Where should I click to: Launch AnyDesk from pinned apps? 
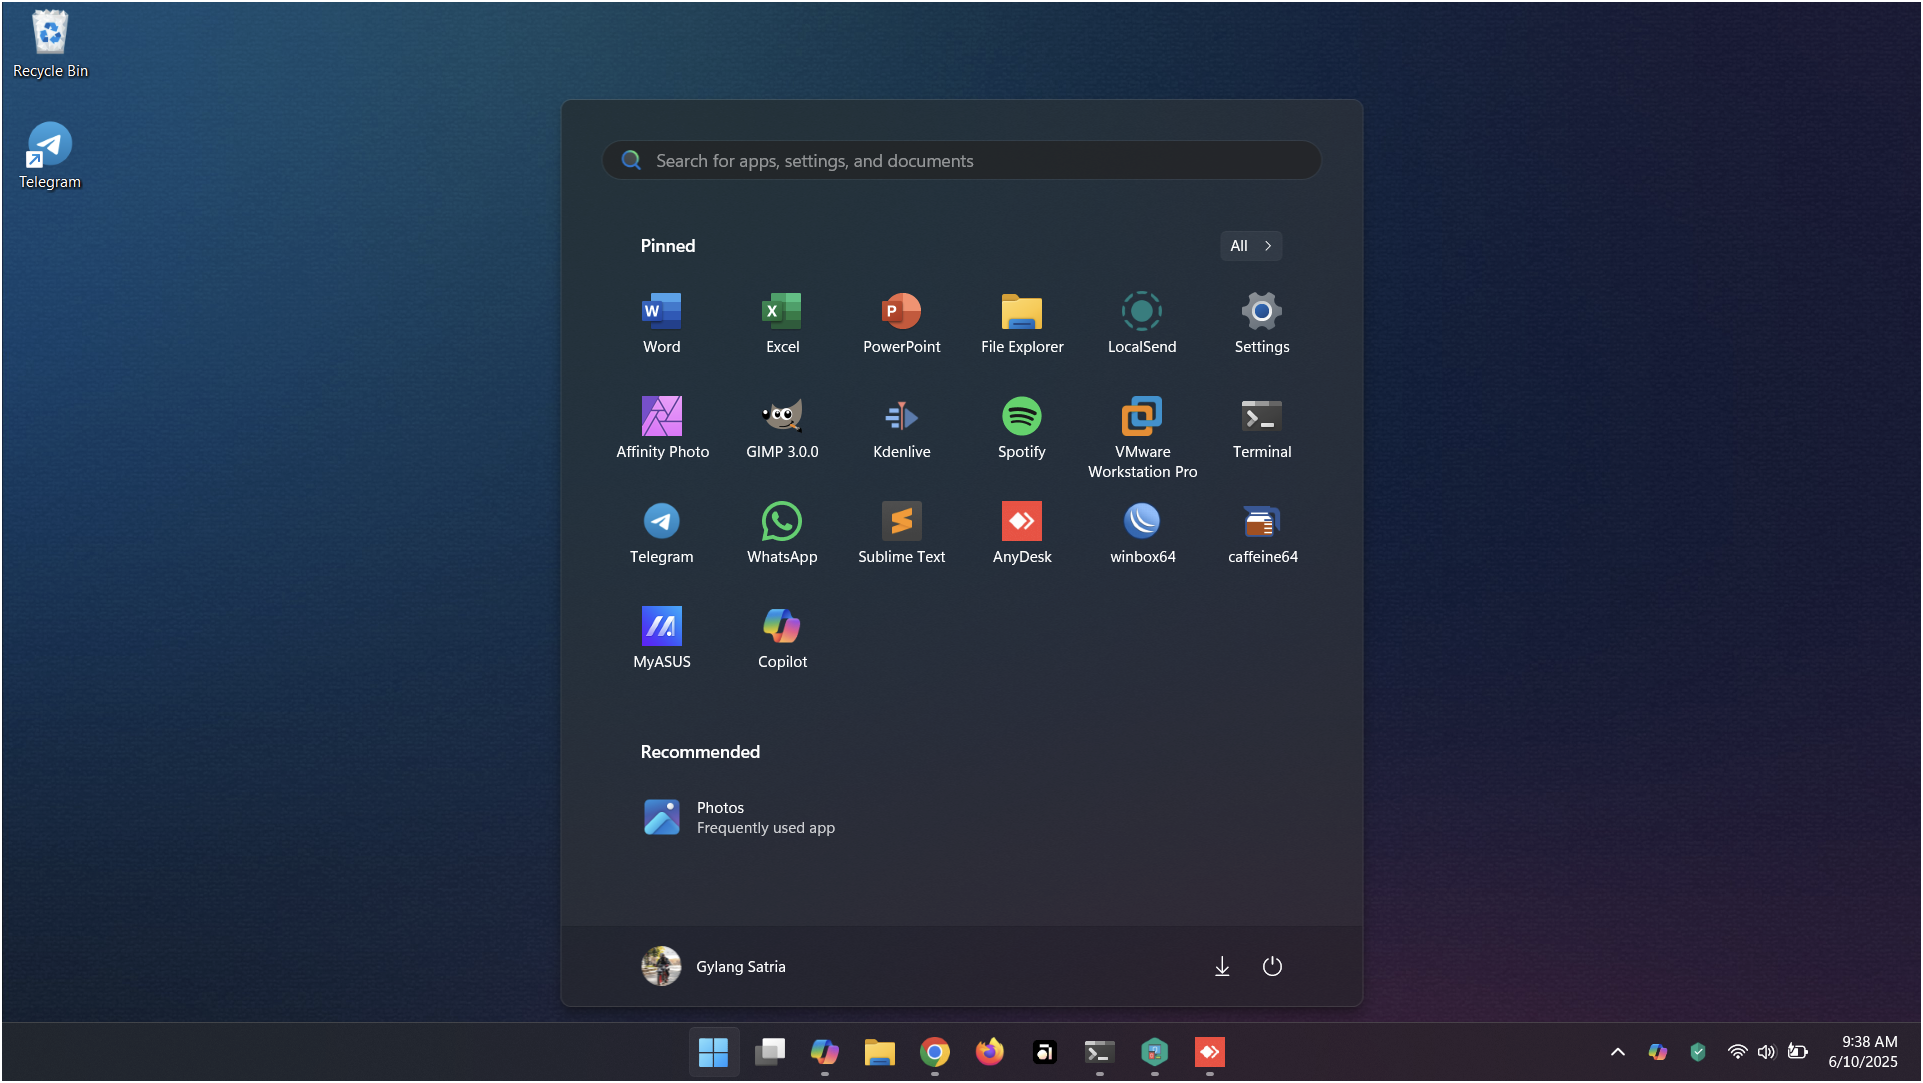point(1022,533)
